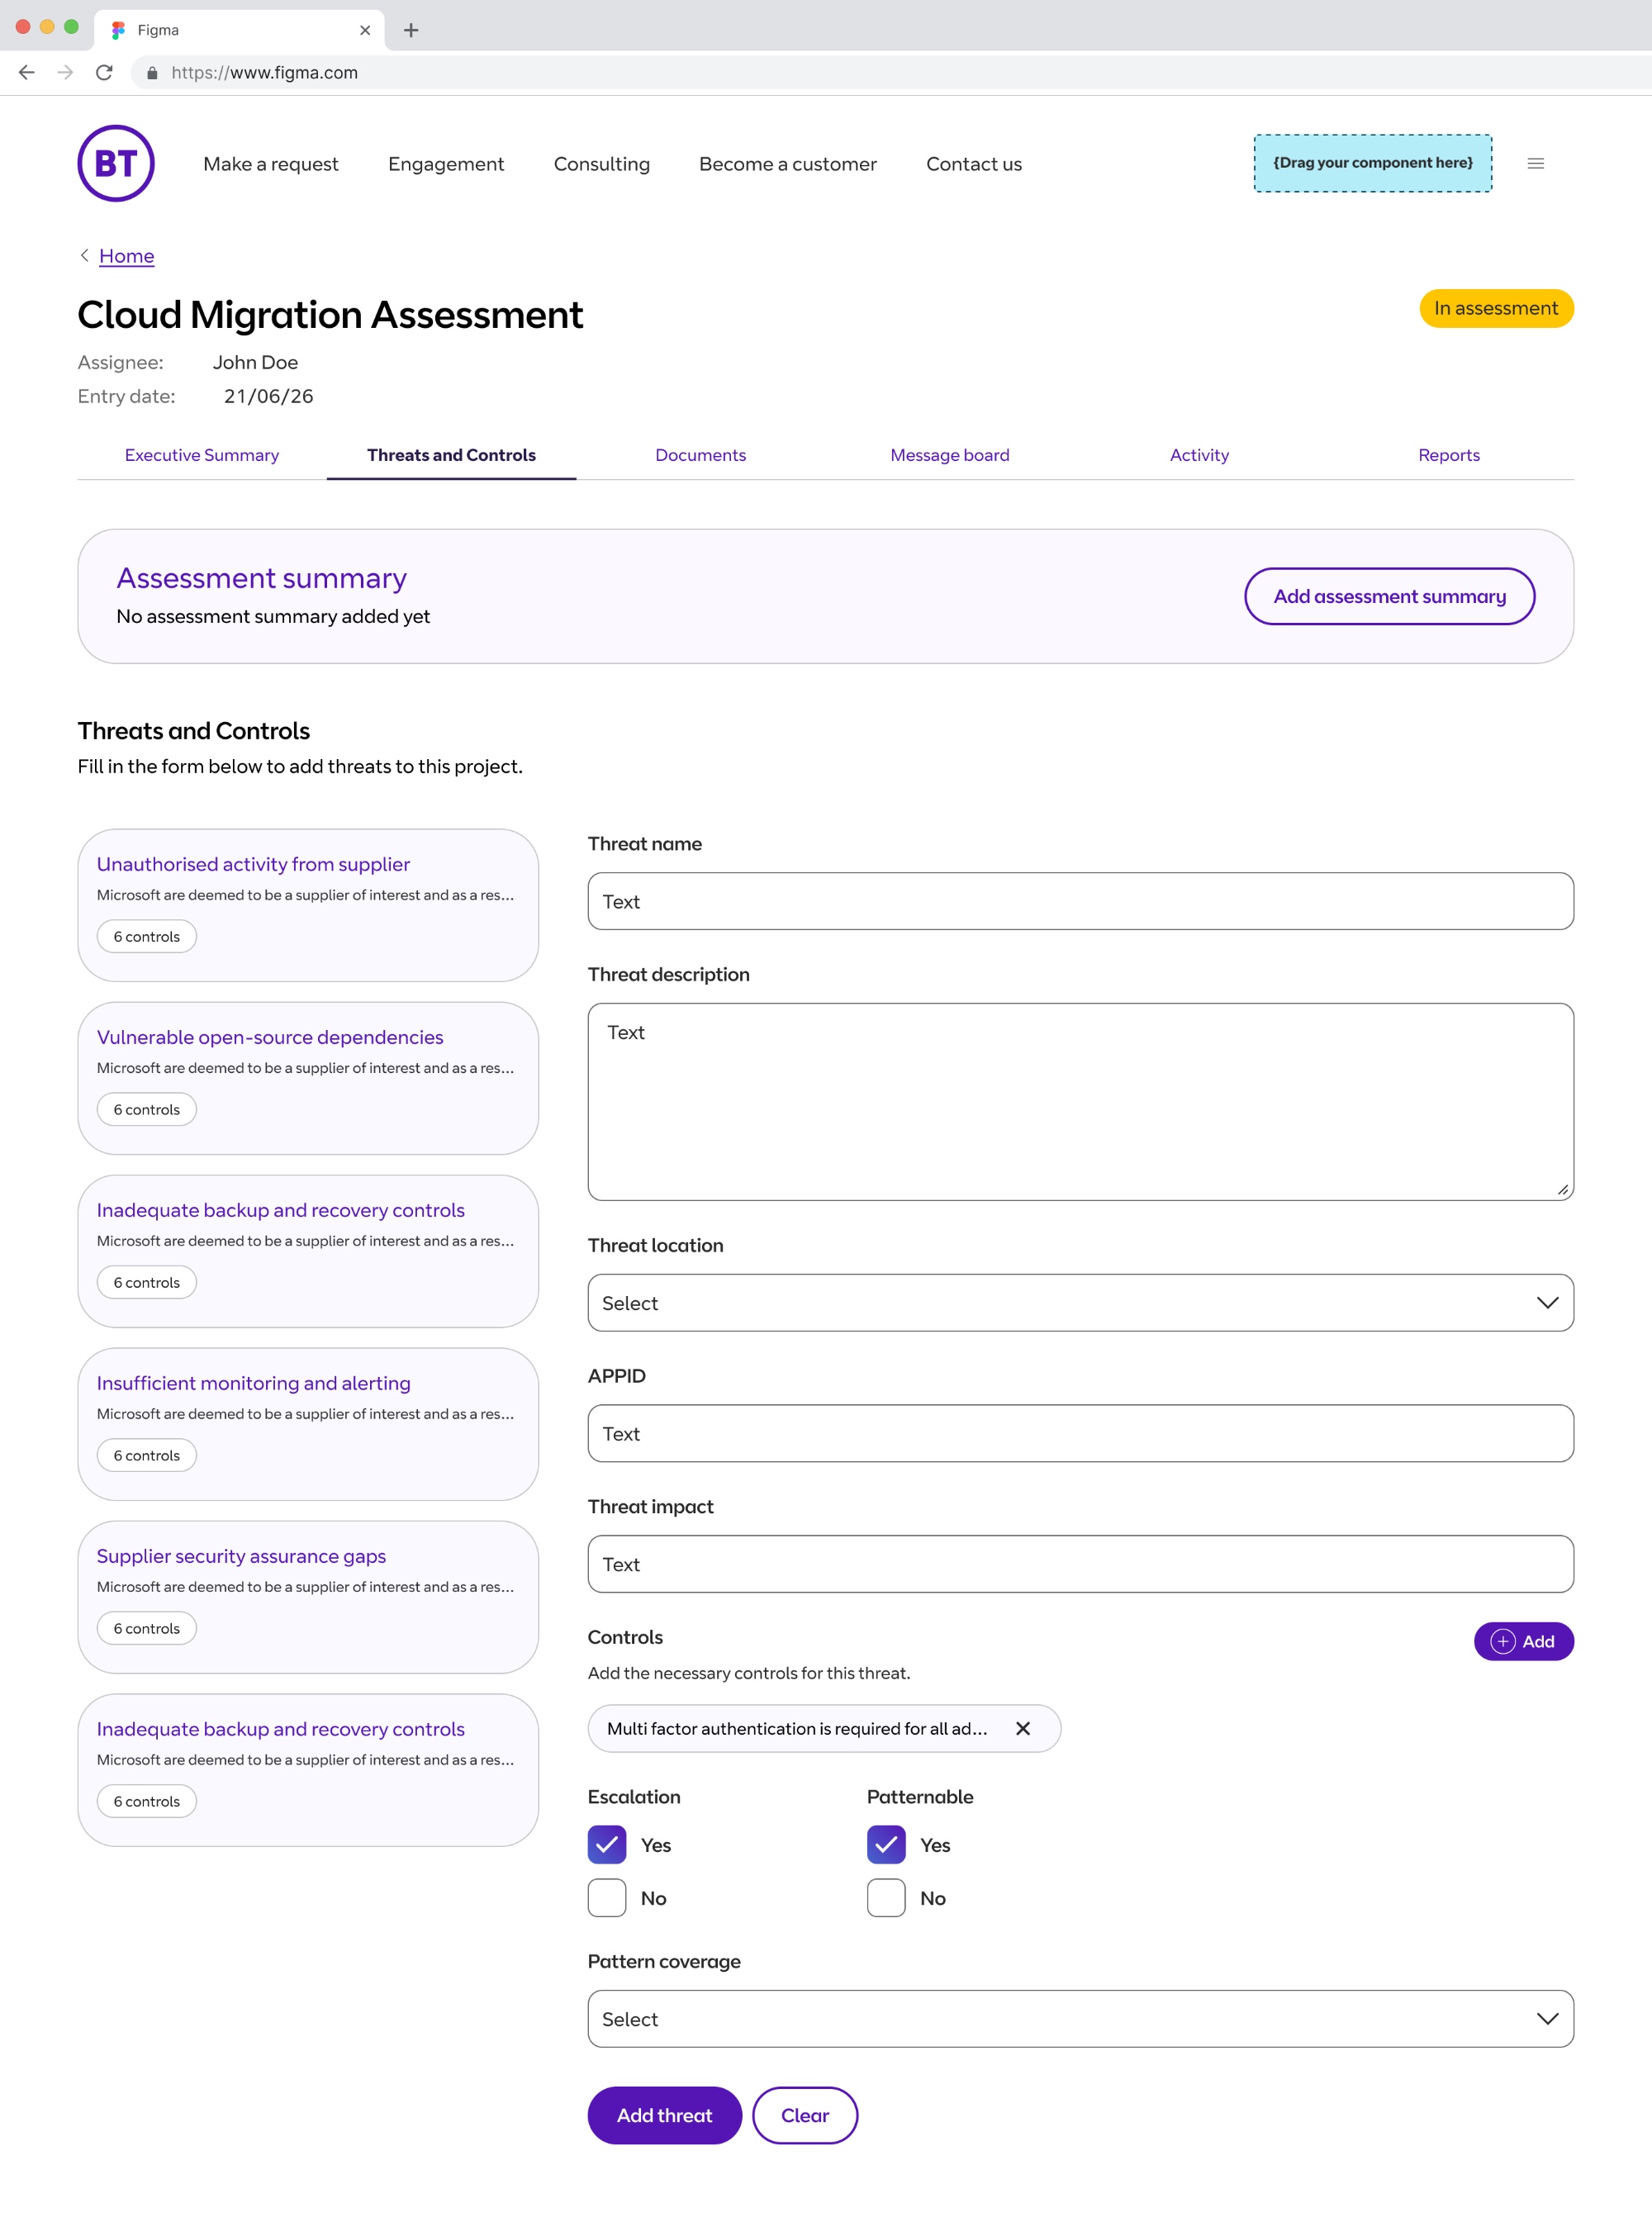Open the Pattern coverage dropdown

[x=1080, y=2018]
